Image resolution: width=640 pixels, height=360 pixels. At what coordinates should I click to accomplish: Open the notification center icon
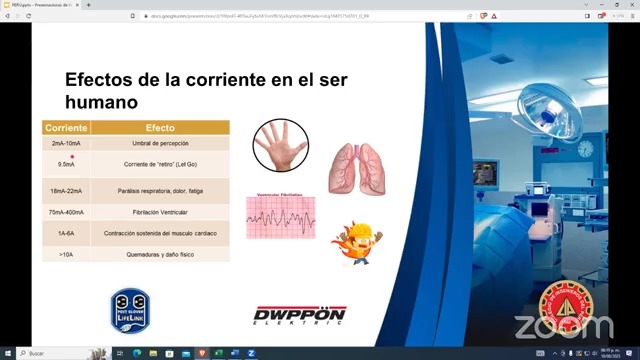point(629,353)
